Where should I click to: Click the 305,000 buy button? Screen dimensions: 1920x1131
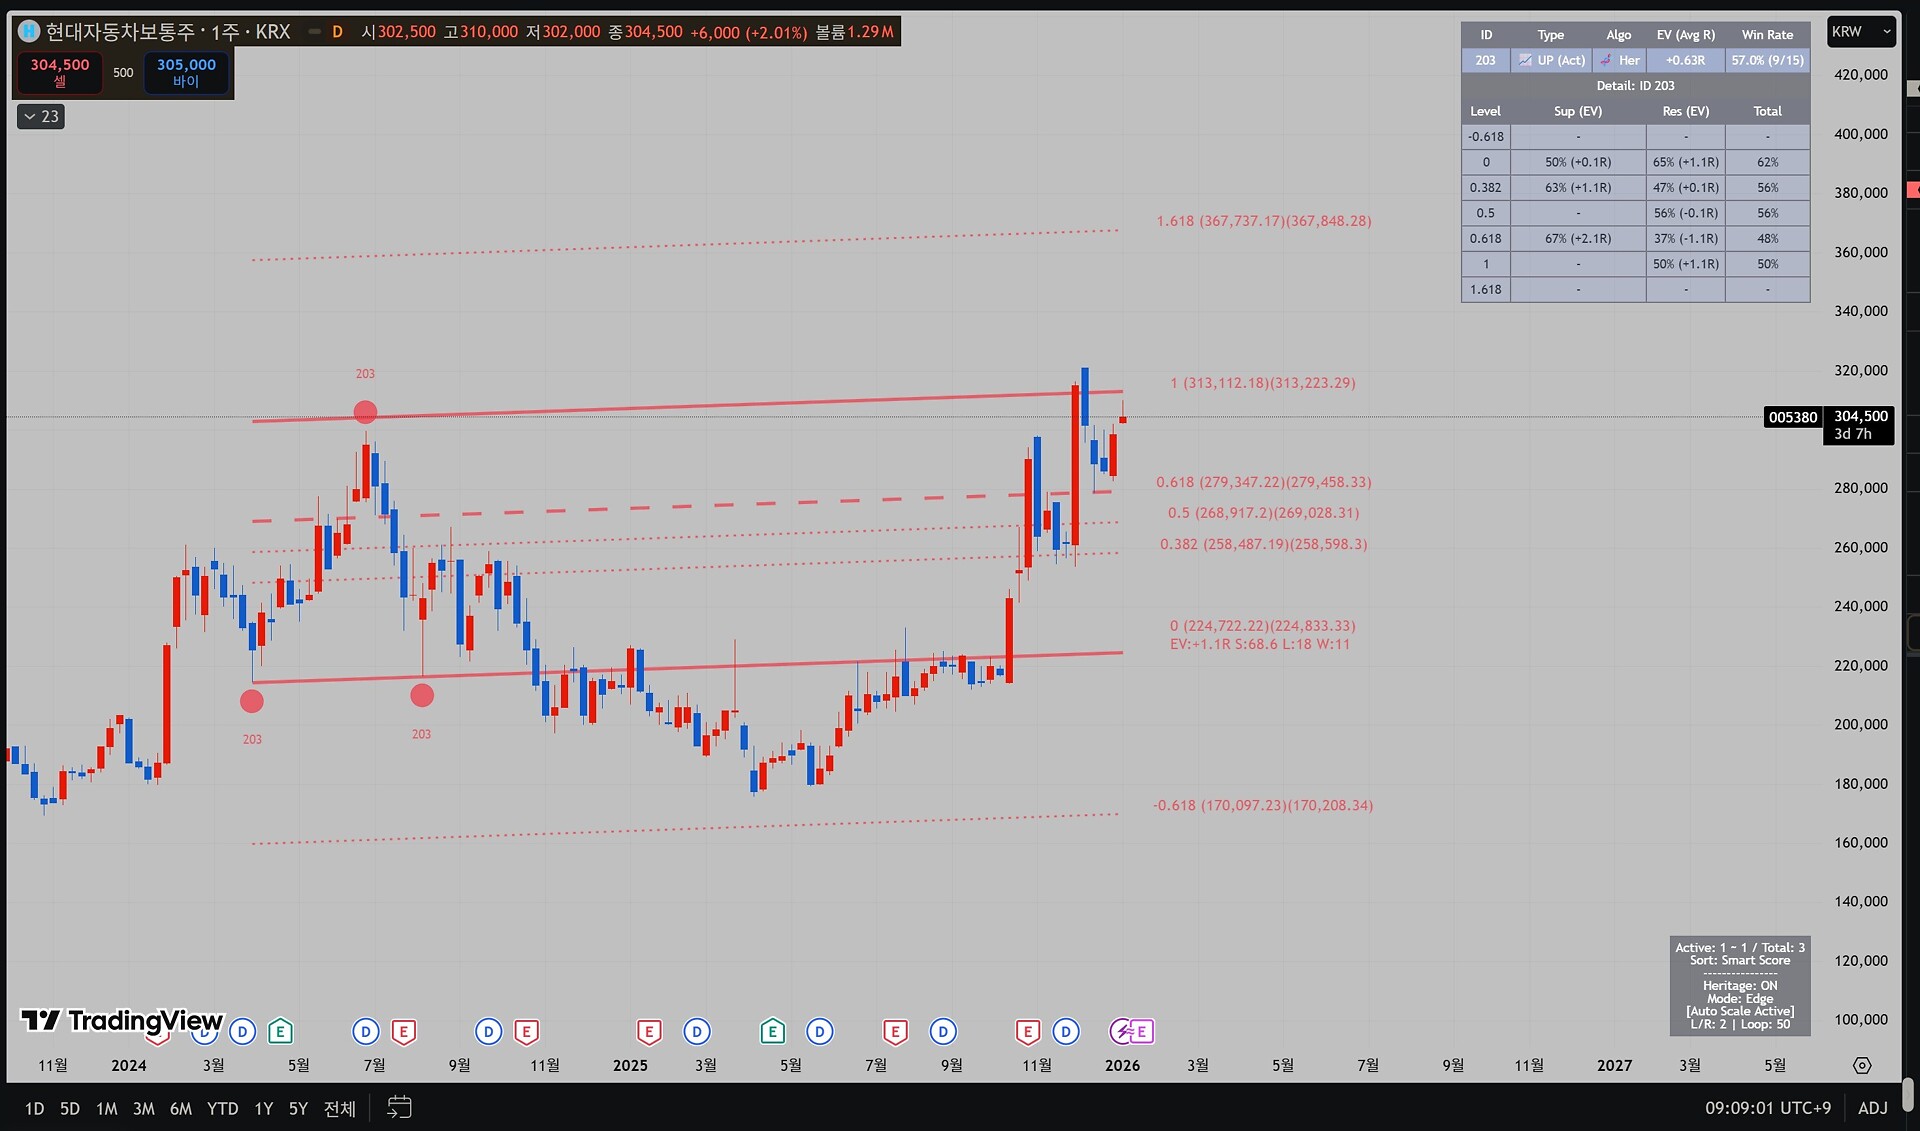click(186, 72)
